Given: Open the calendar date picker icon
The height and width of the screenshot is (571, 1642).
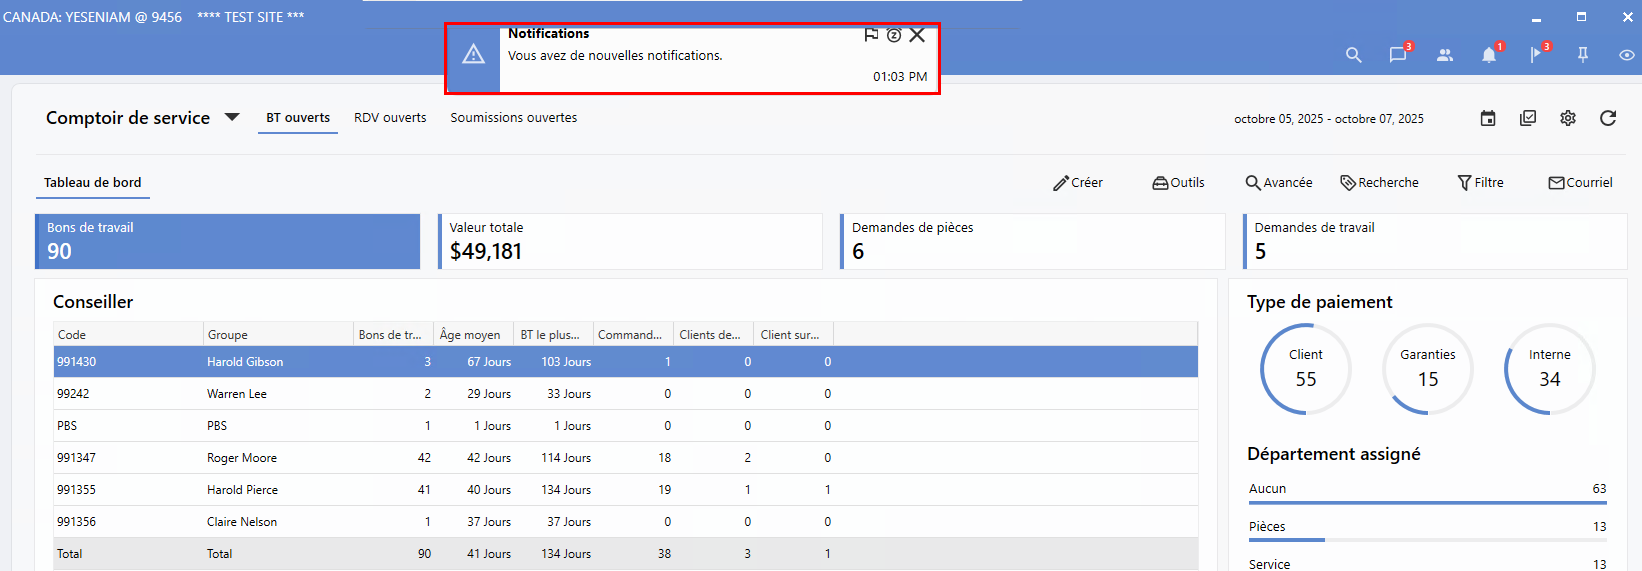Looking at the screenshot, I should pyautogui.click(x=1488, y=118).
